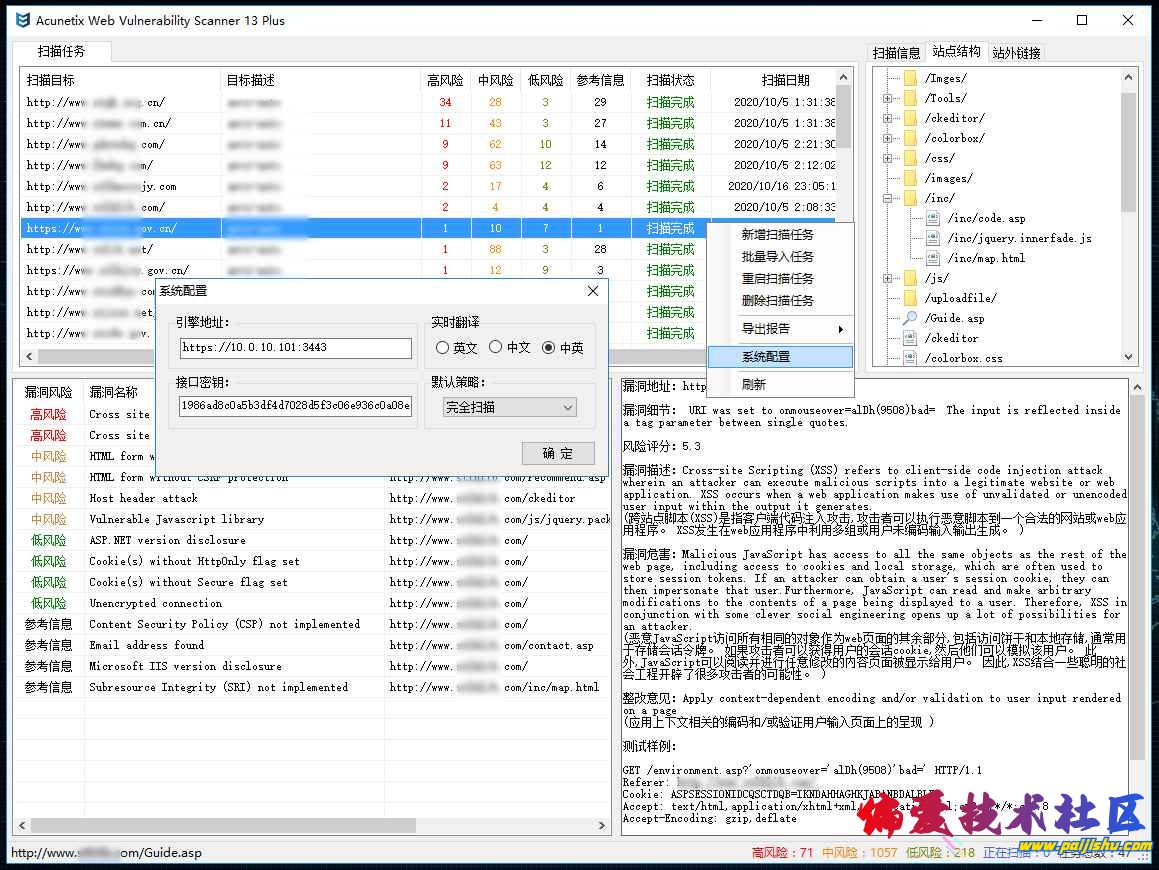Expand the /ckeditor/ tree folder
1159x870 pixels.
tap(887, 118)
